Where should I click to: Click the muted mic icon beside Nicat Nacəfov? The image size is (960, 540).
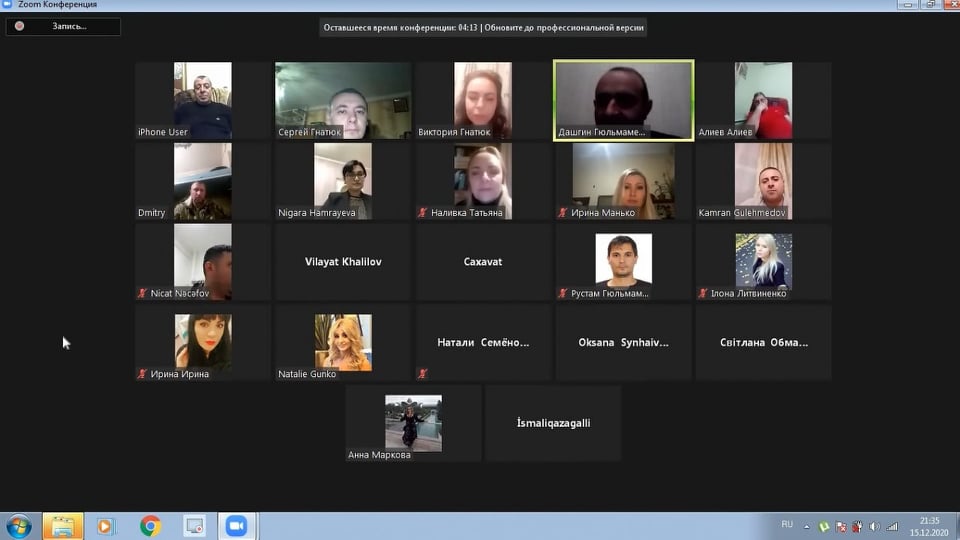[143, 294]
